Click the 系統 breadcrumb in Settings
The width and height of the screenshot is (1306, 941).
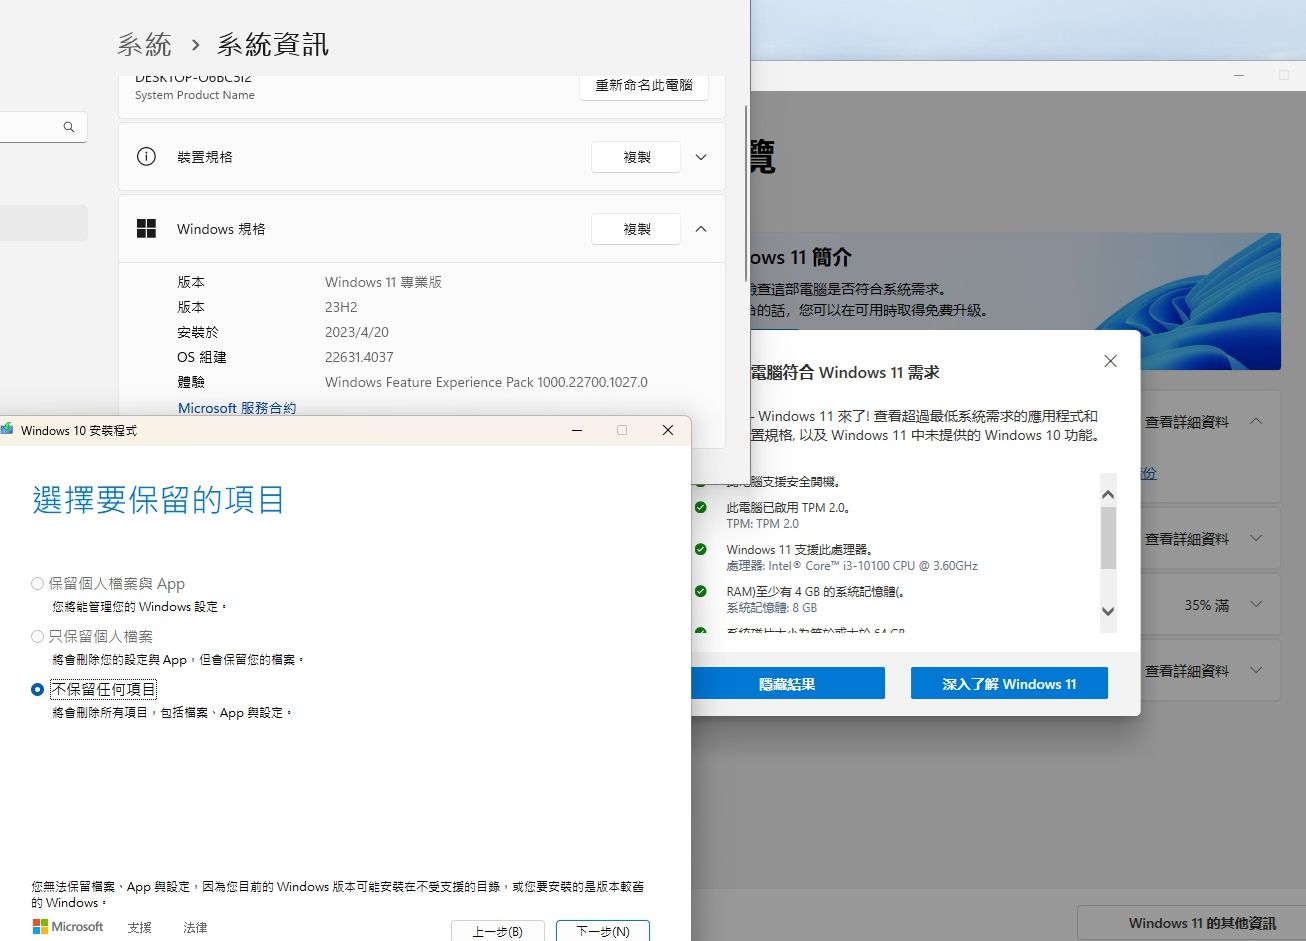pos(145,44)
